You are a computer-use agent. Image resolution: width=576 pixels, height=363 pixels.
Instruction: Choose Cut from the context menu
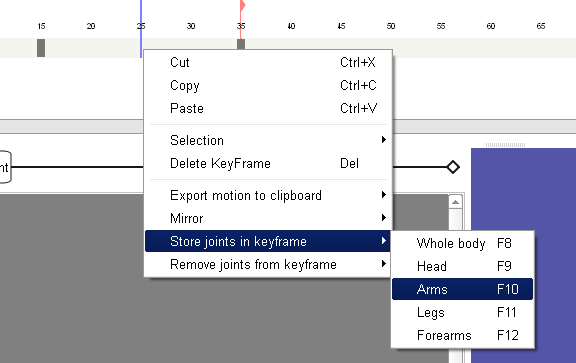[268, 62]
